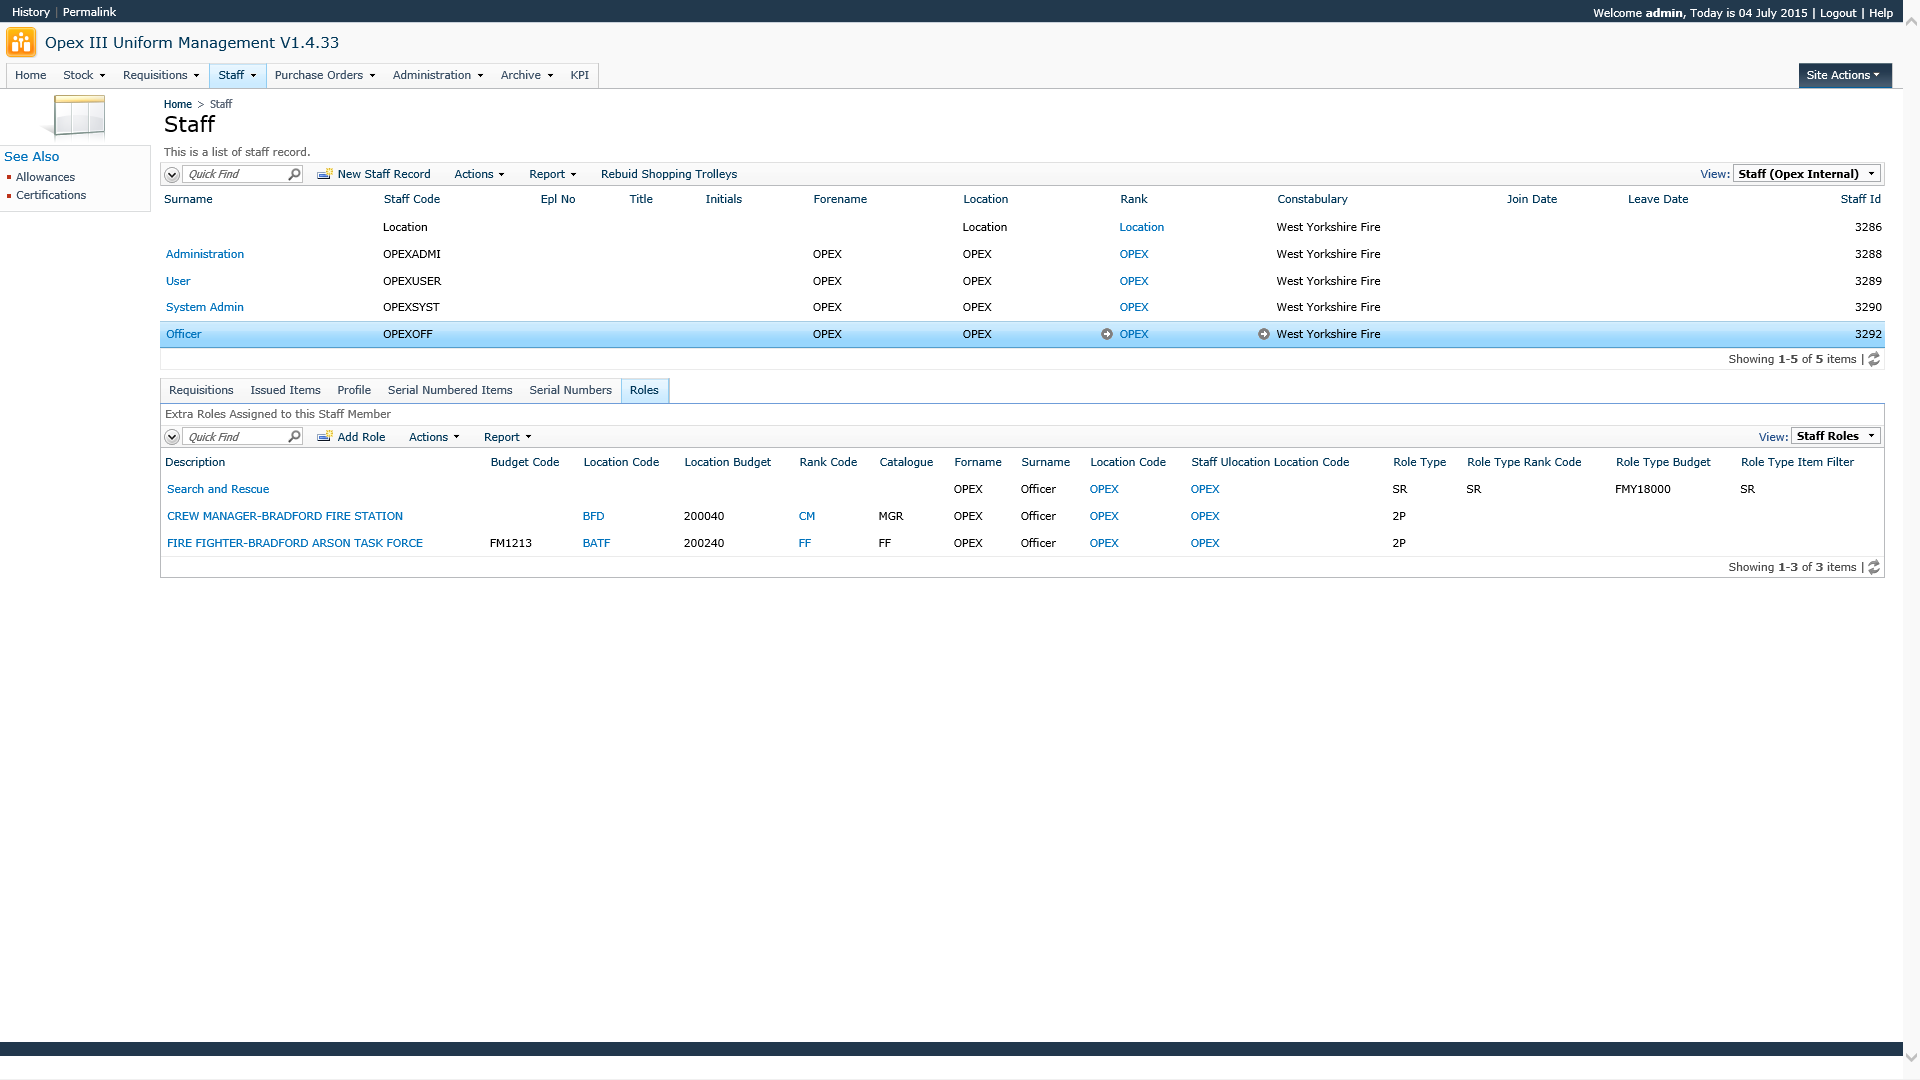Switch to the Serial Numbers tab

click(570, 390)
